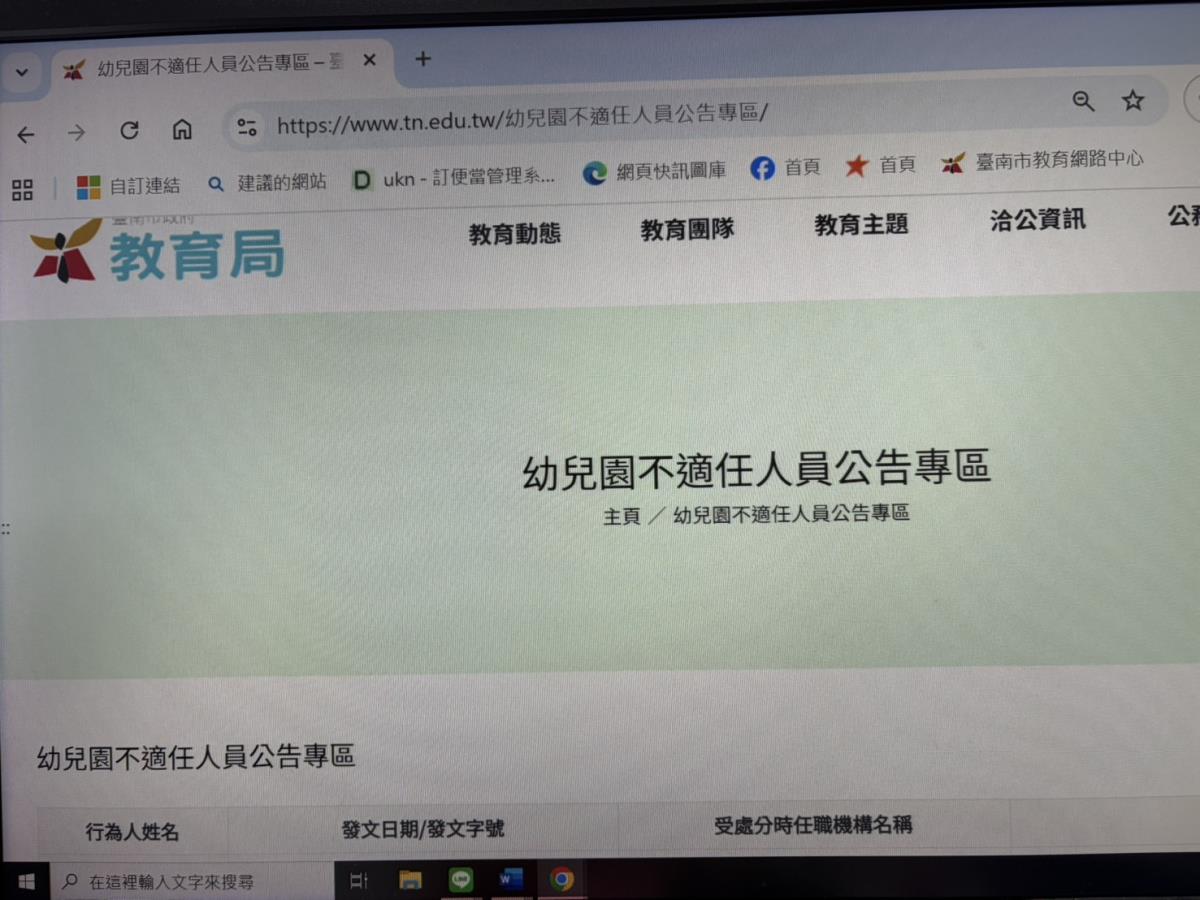Open the 臺南市教育網路中心 bookmark

(1042, 161)
